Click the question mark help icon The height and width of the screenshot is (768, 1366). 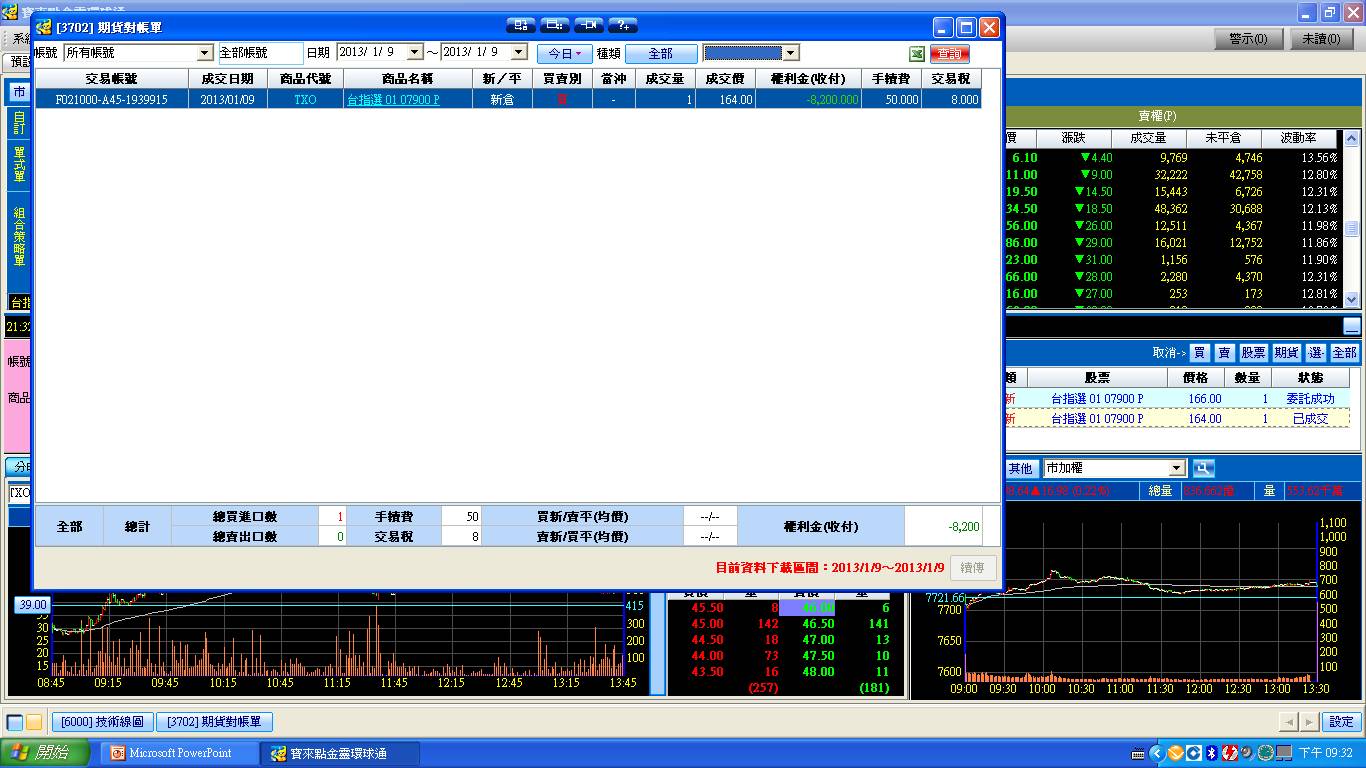(x=622, y=25)
